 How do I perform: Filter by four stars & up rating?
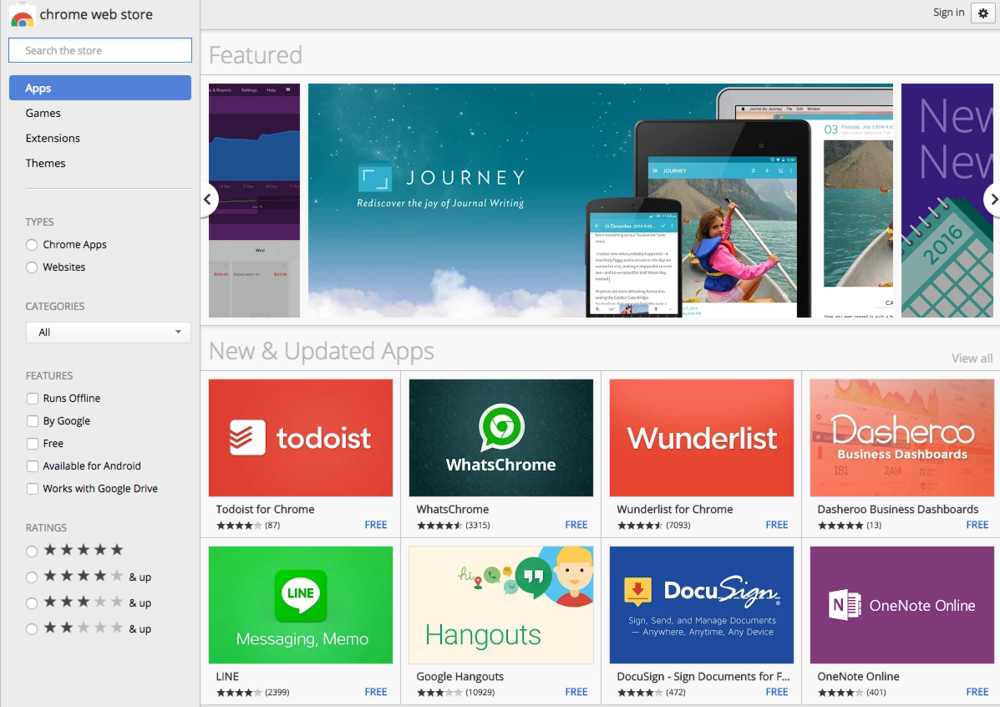pyautogui.click(x=32, y=577)
